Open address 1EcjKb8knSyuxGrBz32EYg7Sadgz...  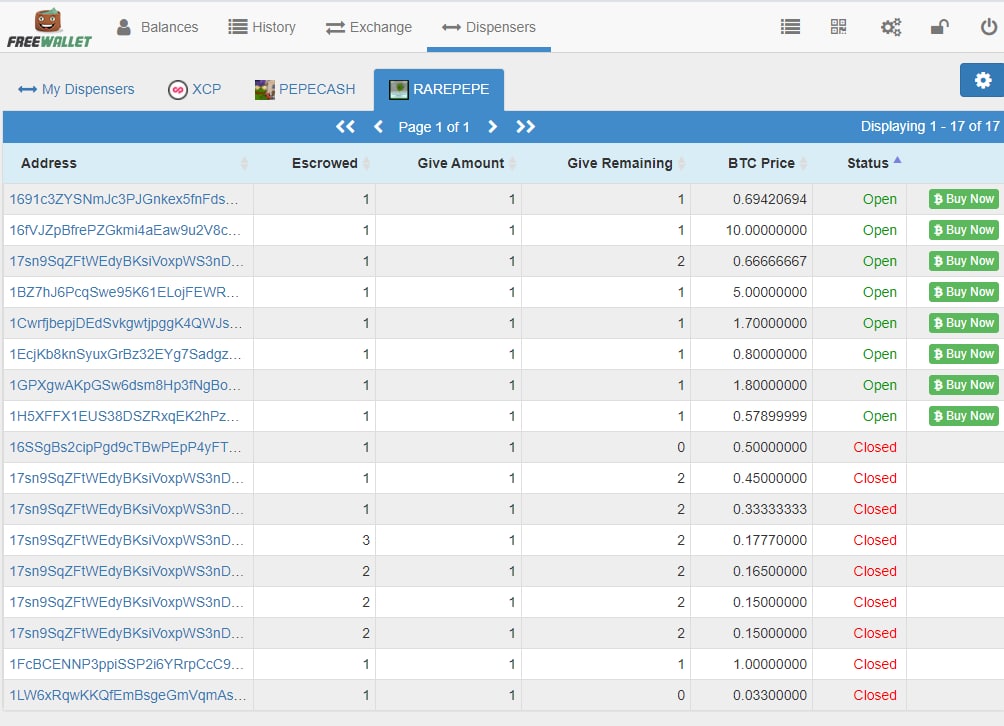(x=125, y=354)
